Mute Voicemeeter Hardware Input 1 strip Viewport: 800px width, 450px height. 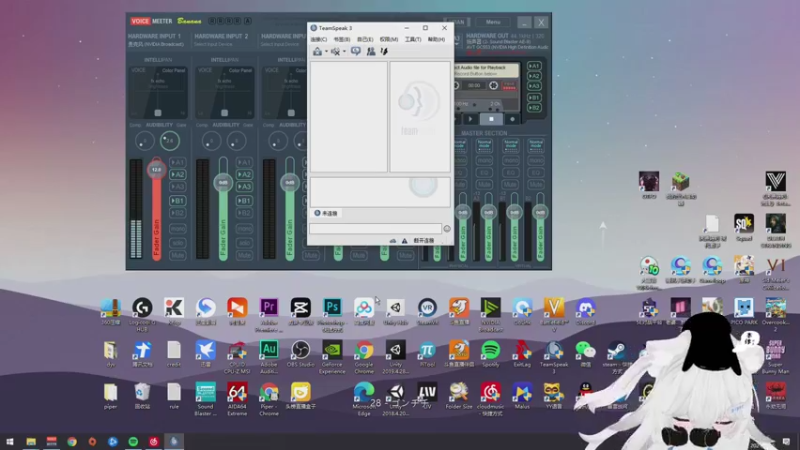pyautogui.click(x=177, y=255)
